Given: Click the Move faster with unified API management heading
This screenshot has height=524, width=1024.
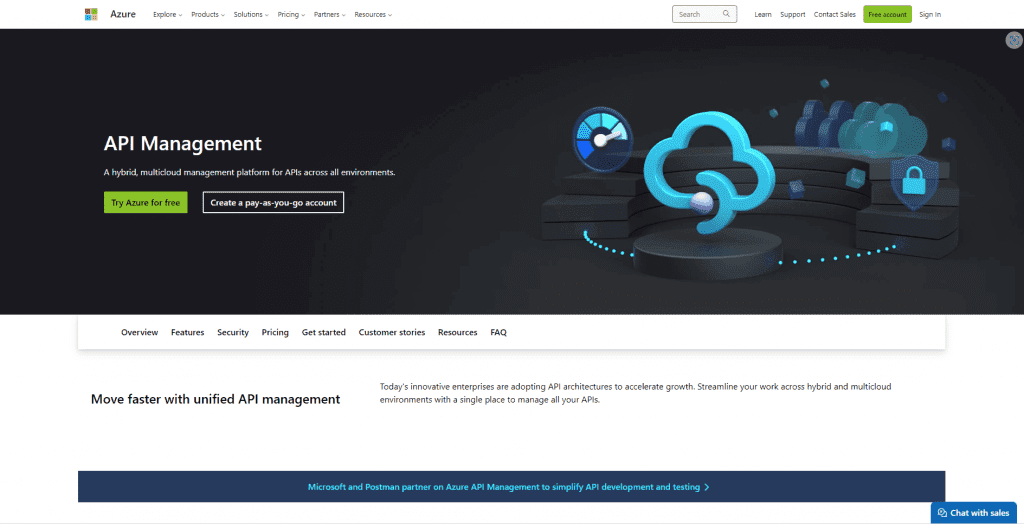Looking at the screenshot, I should (x=216, y=399).
